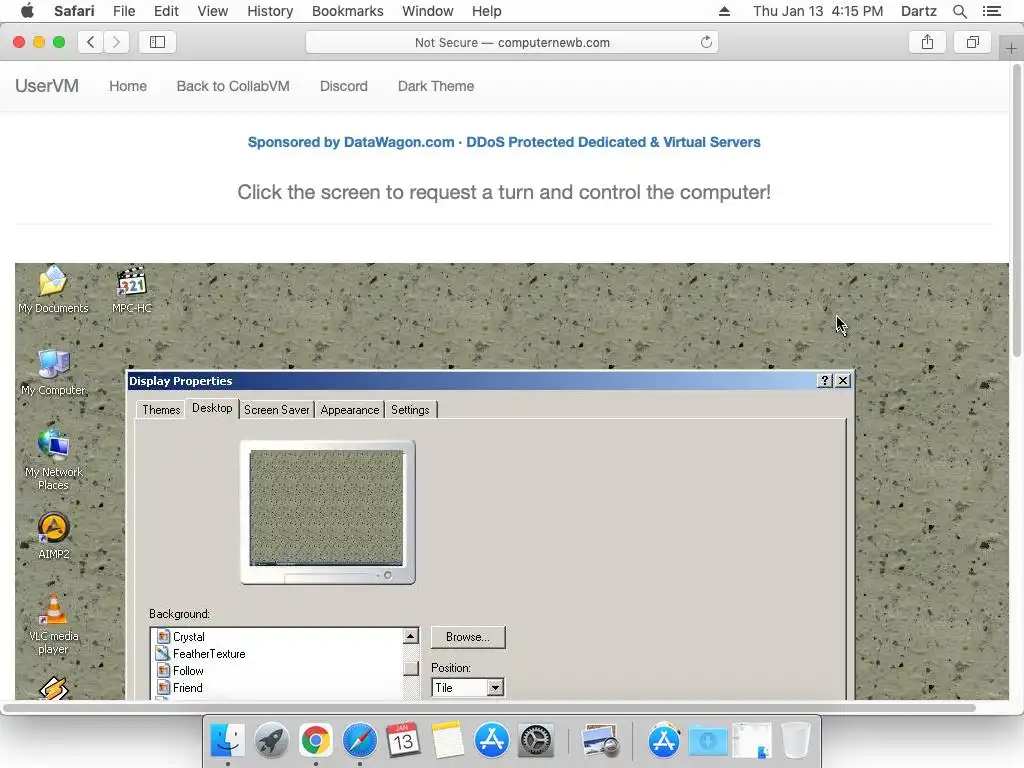Viewport: 1024px width, 768px height.
Task: Open Safari compass icon in the Dock
Action: [359, 740]
